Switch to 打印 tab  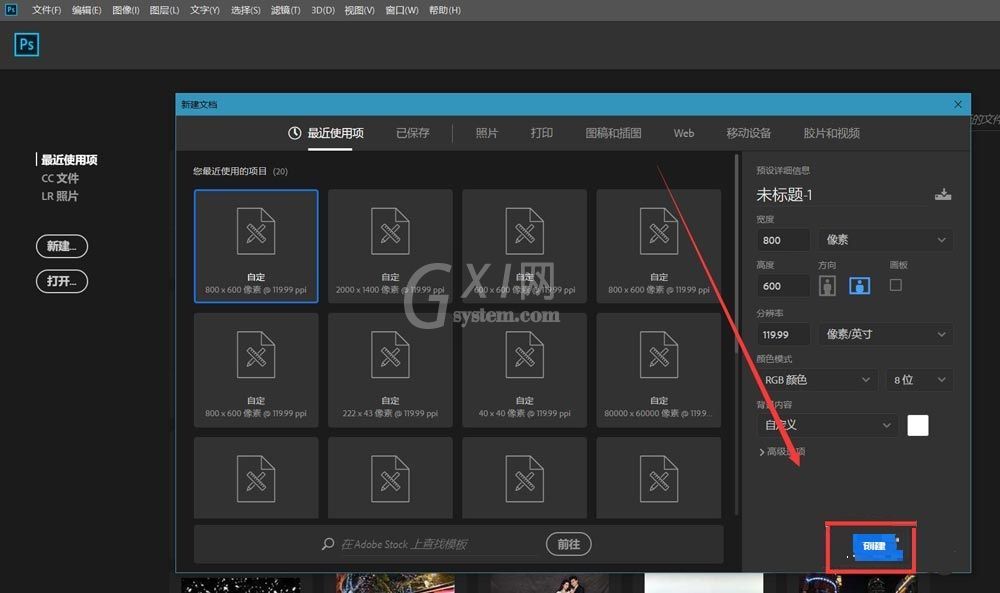point(541,133)
